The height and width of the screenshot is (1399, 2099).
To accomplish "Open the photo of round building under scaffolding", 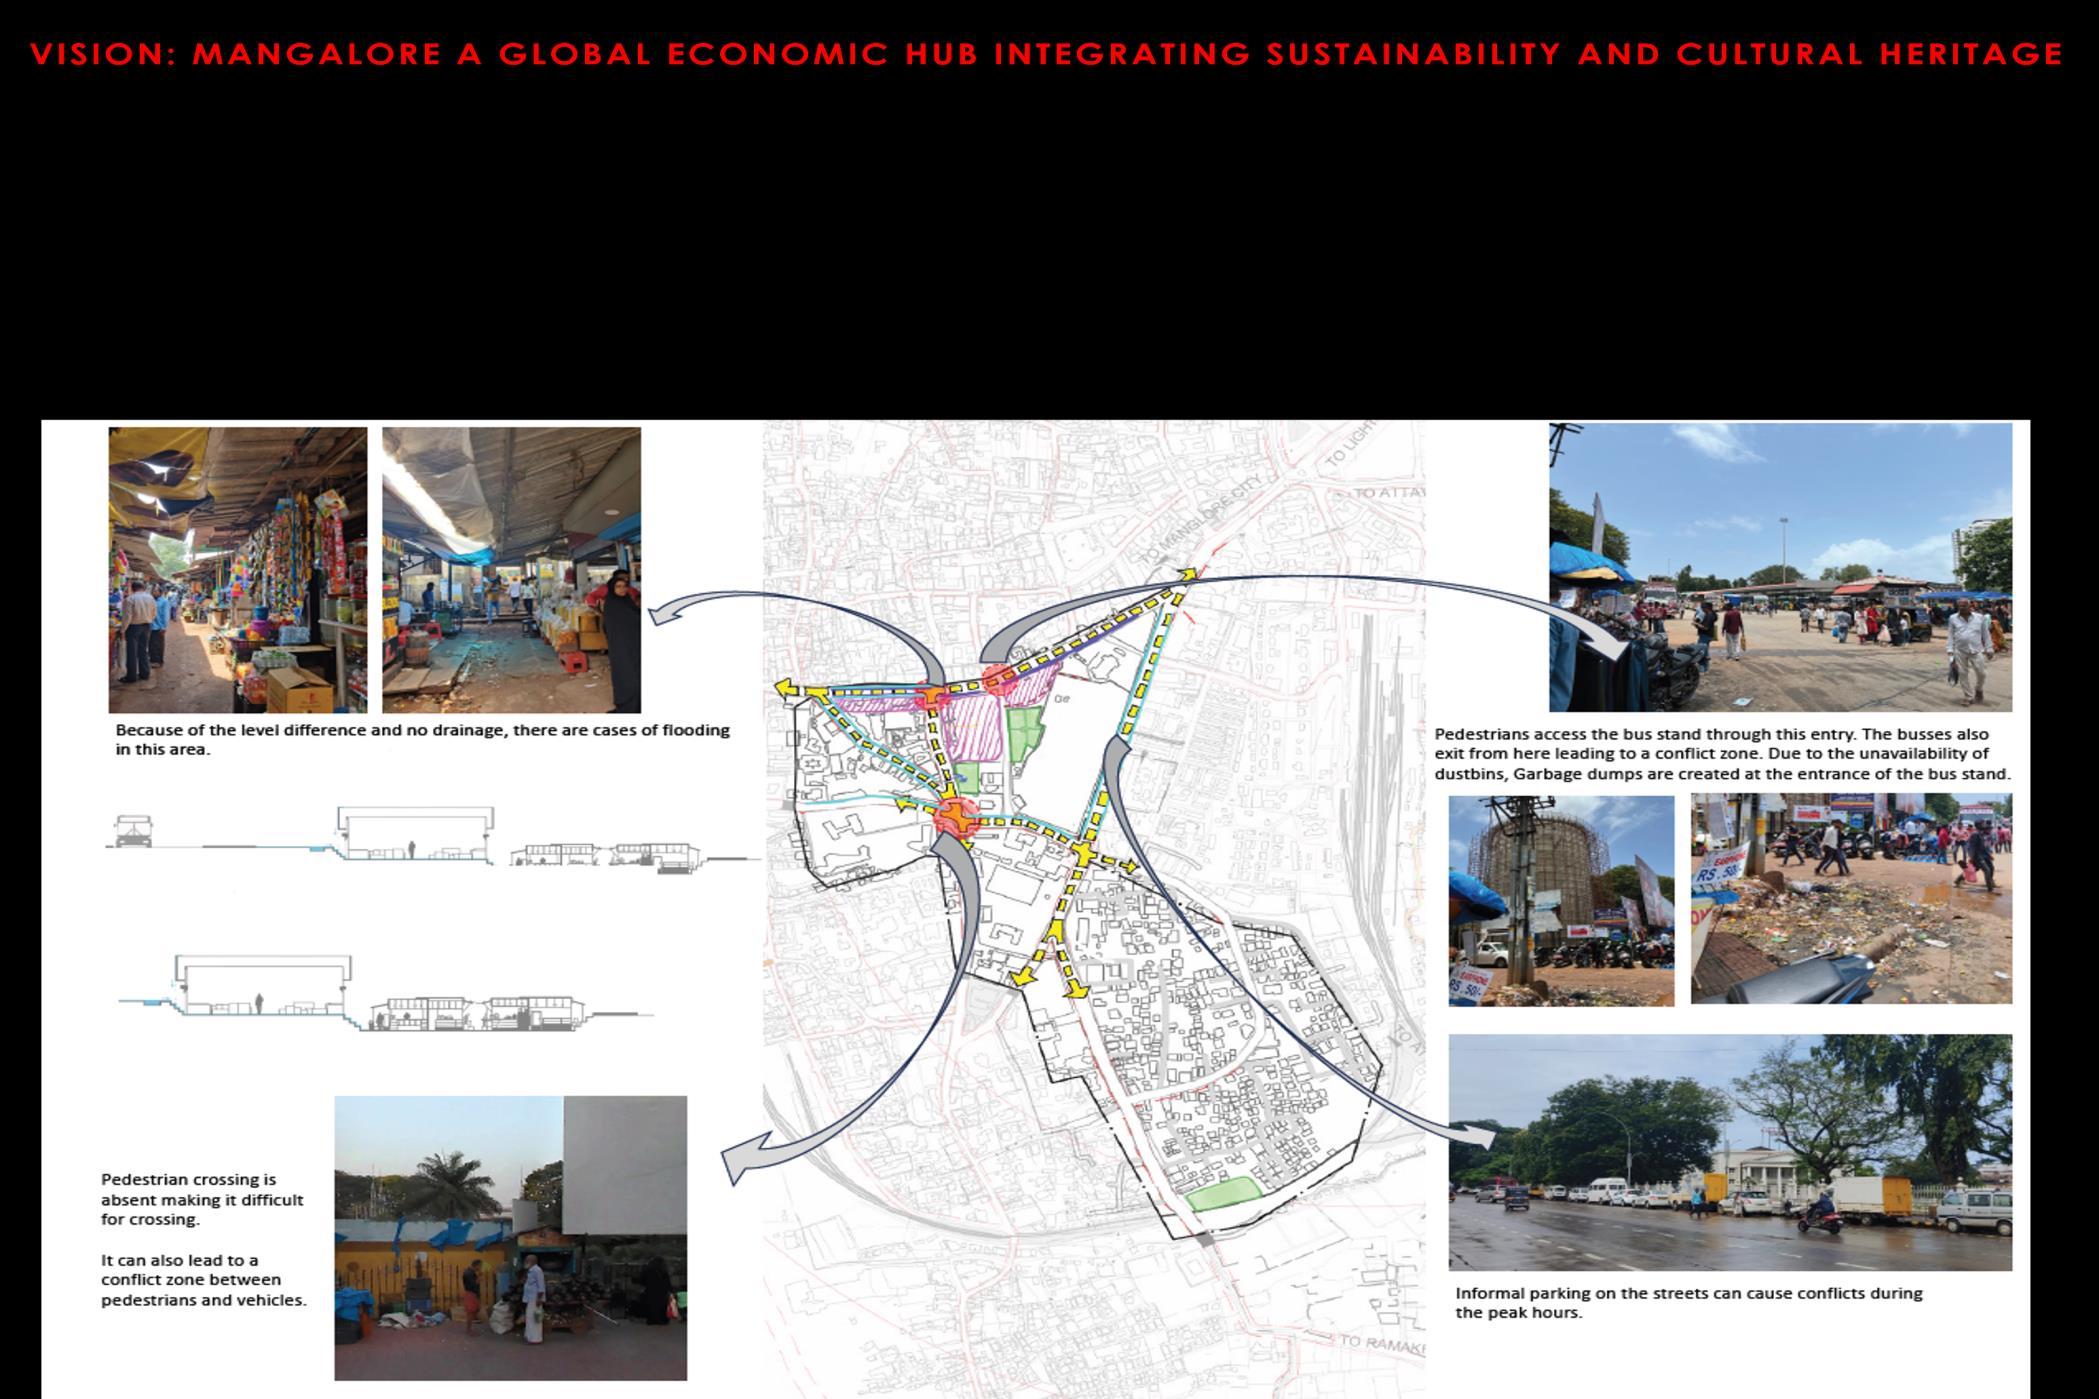I will [1561, 900].
